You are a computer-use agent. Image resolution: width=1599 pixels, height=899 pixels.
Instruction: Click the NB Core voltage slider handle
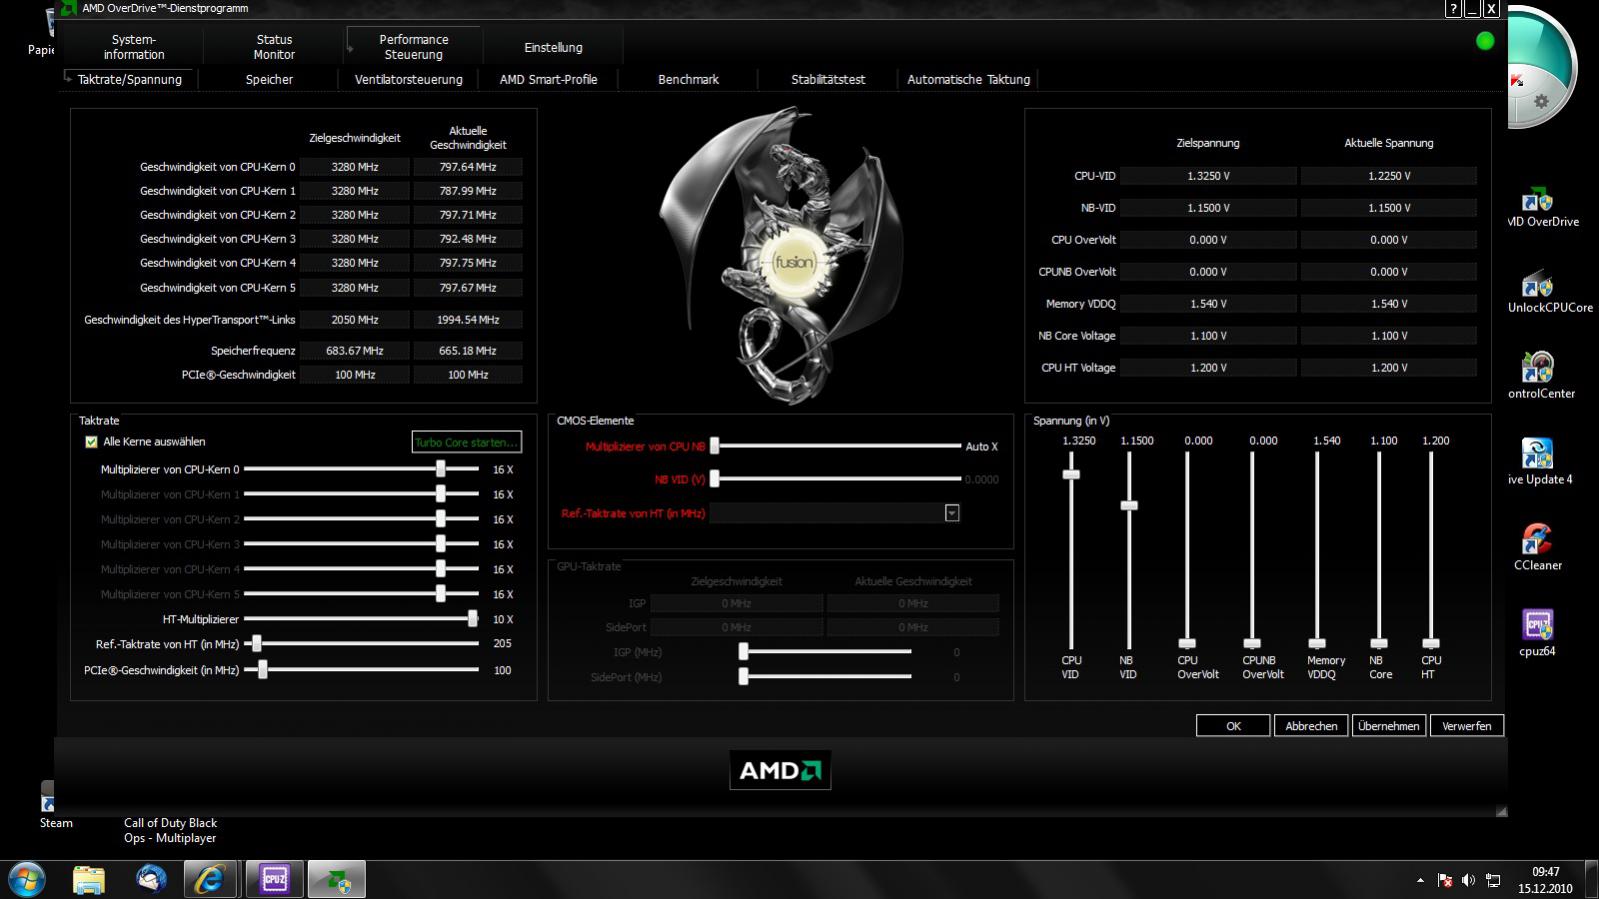click(x=1379, y=643)
